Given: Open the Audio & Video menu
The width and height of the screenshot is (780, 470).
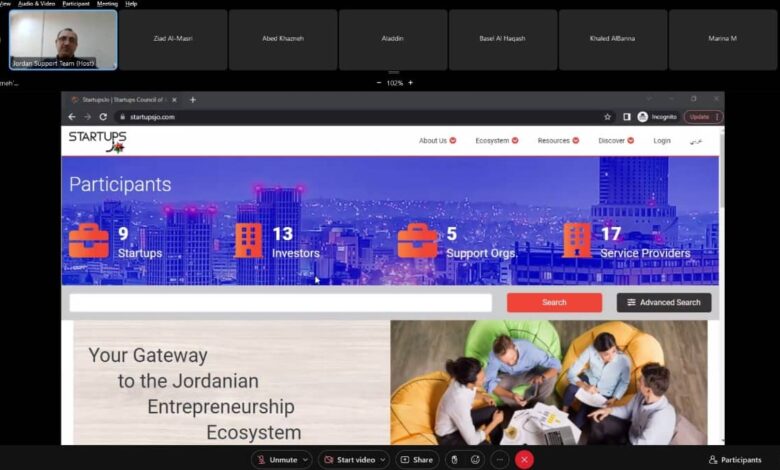Looking at the screenshot, I should pos(35,4).
